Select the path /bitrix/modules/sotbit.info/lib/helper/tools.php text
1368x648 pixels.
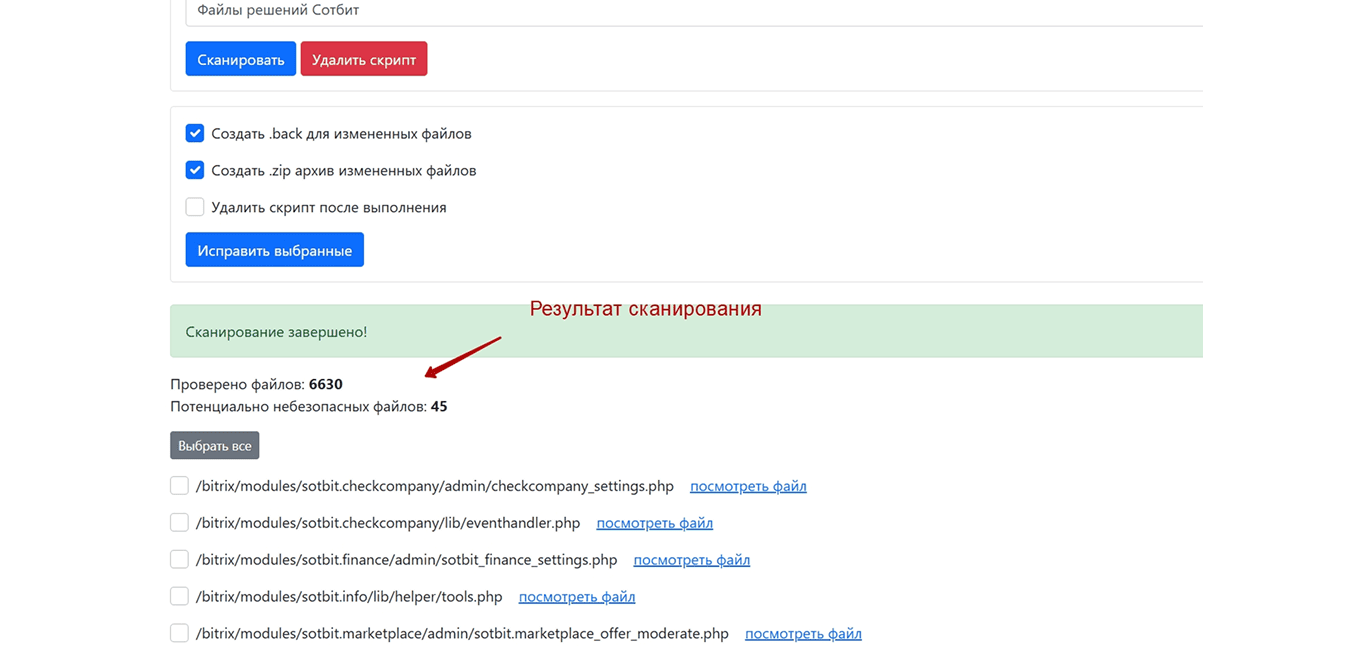coord(349,597)
